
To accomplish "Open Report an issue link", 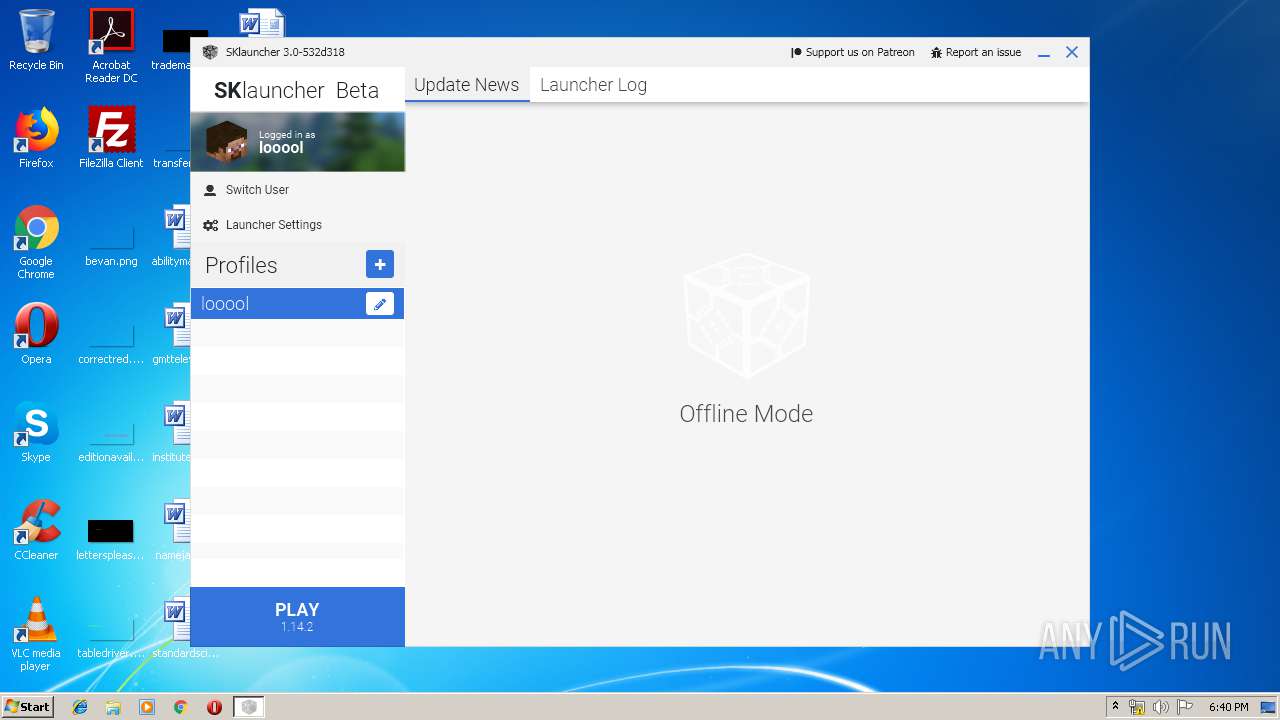I will point(976,52).
